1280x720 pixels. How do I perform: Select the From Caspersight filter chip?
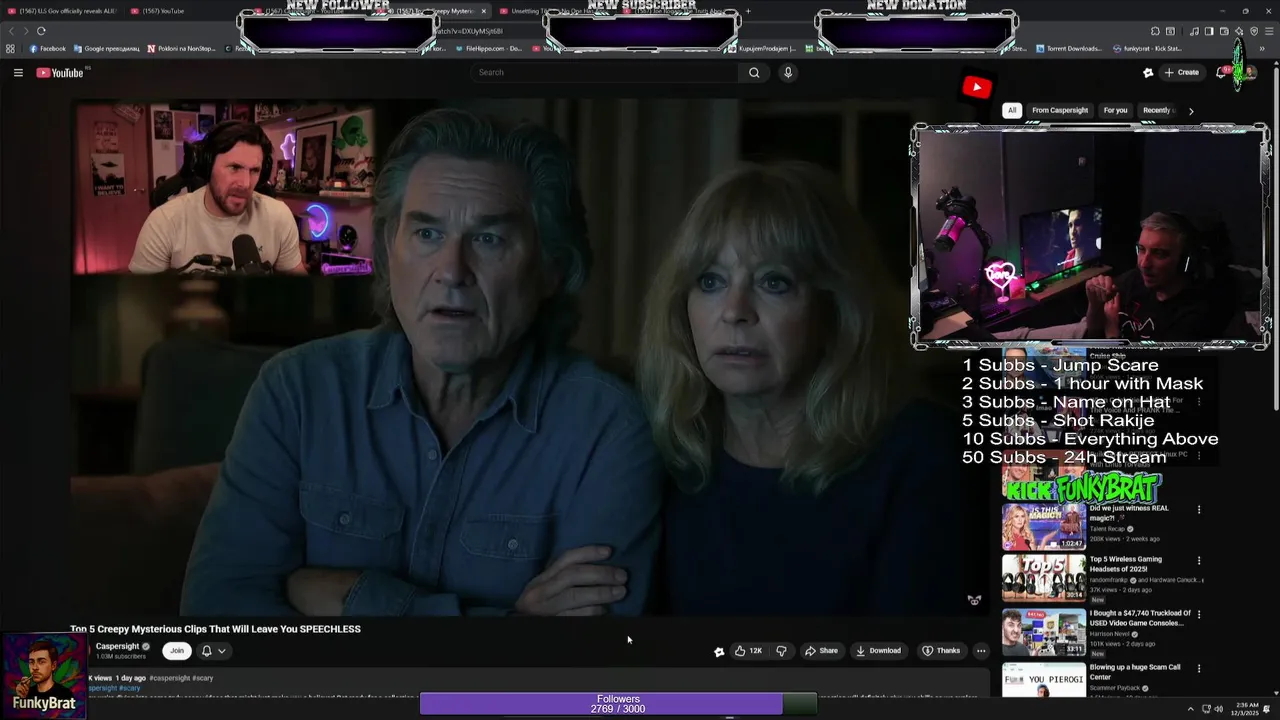[1060, 110]
